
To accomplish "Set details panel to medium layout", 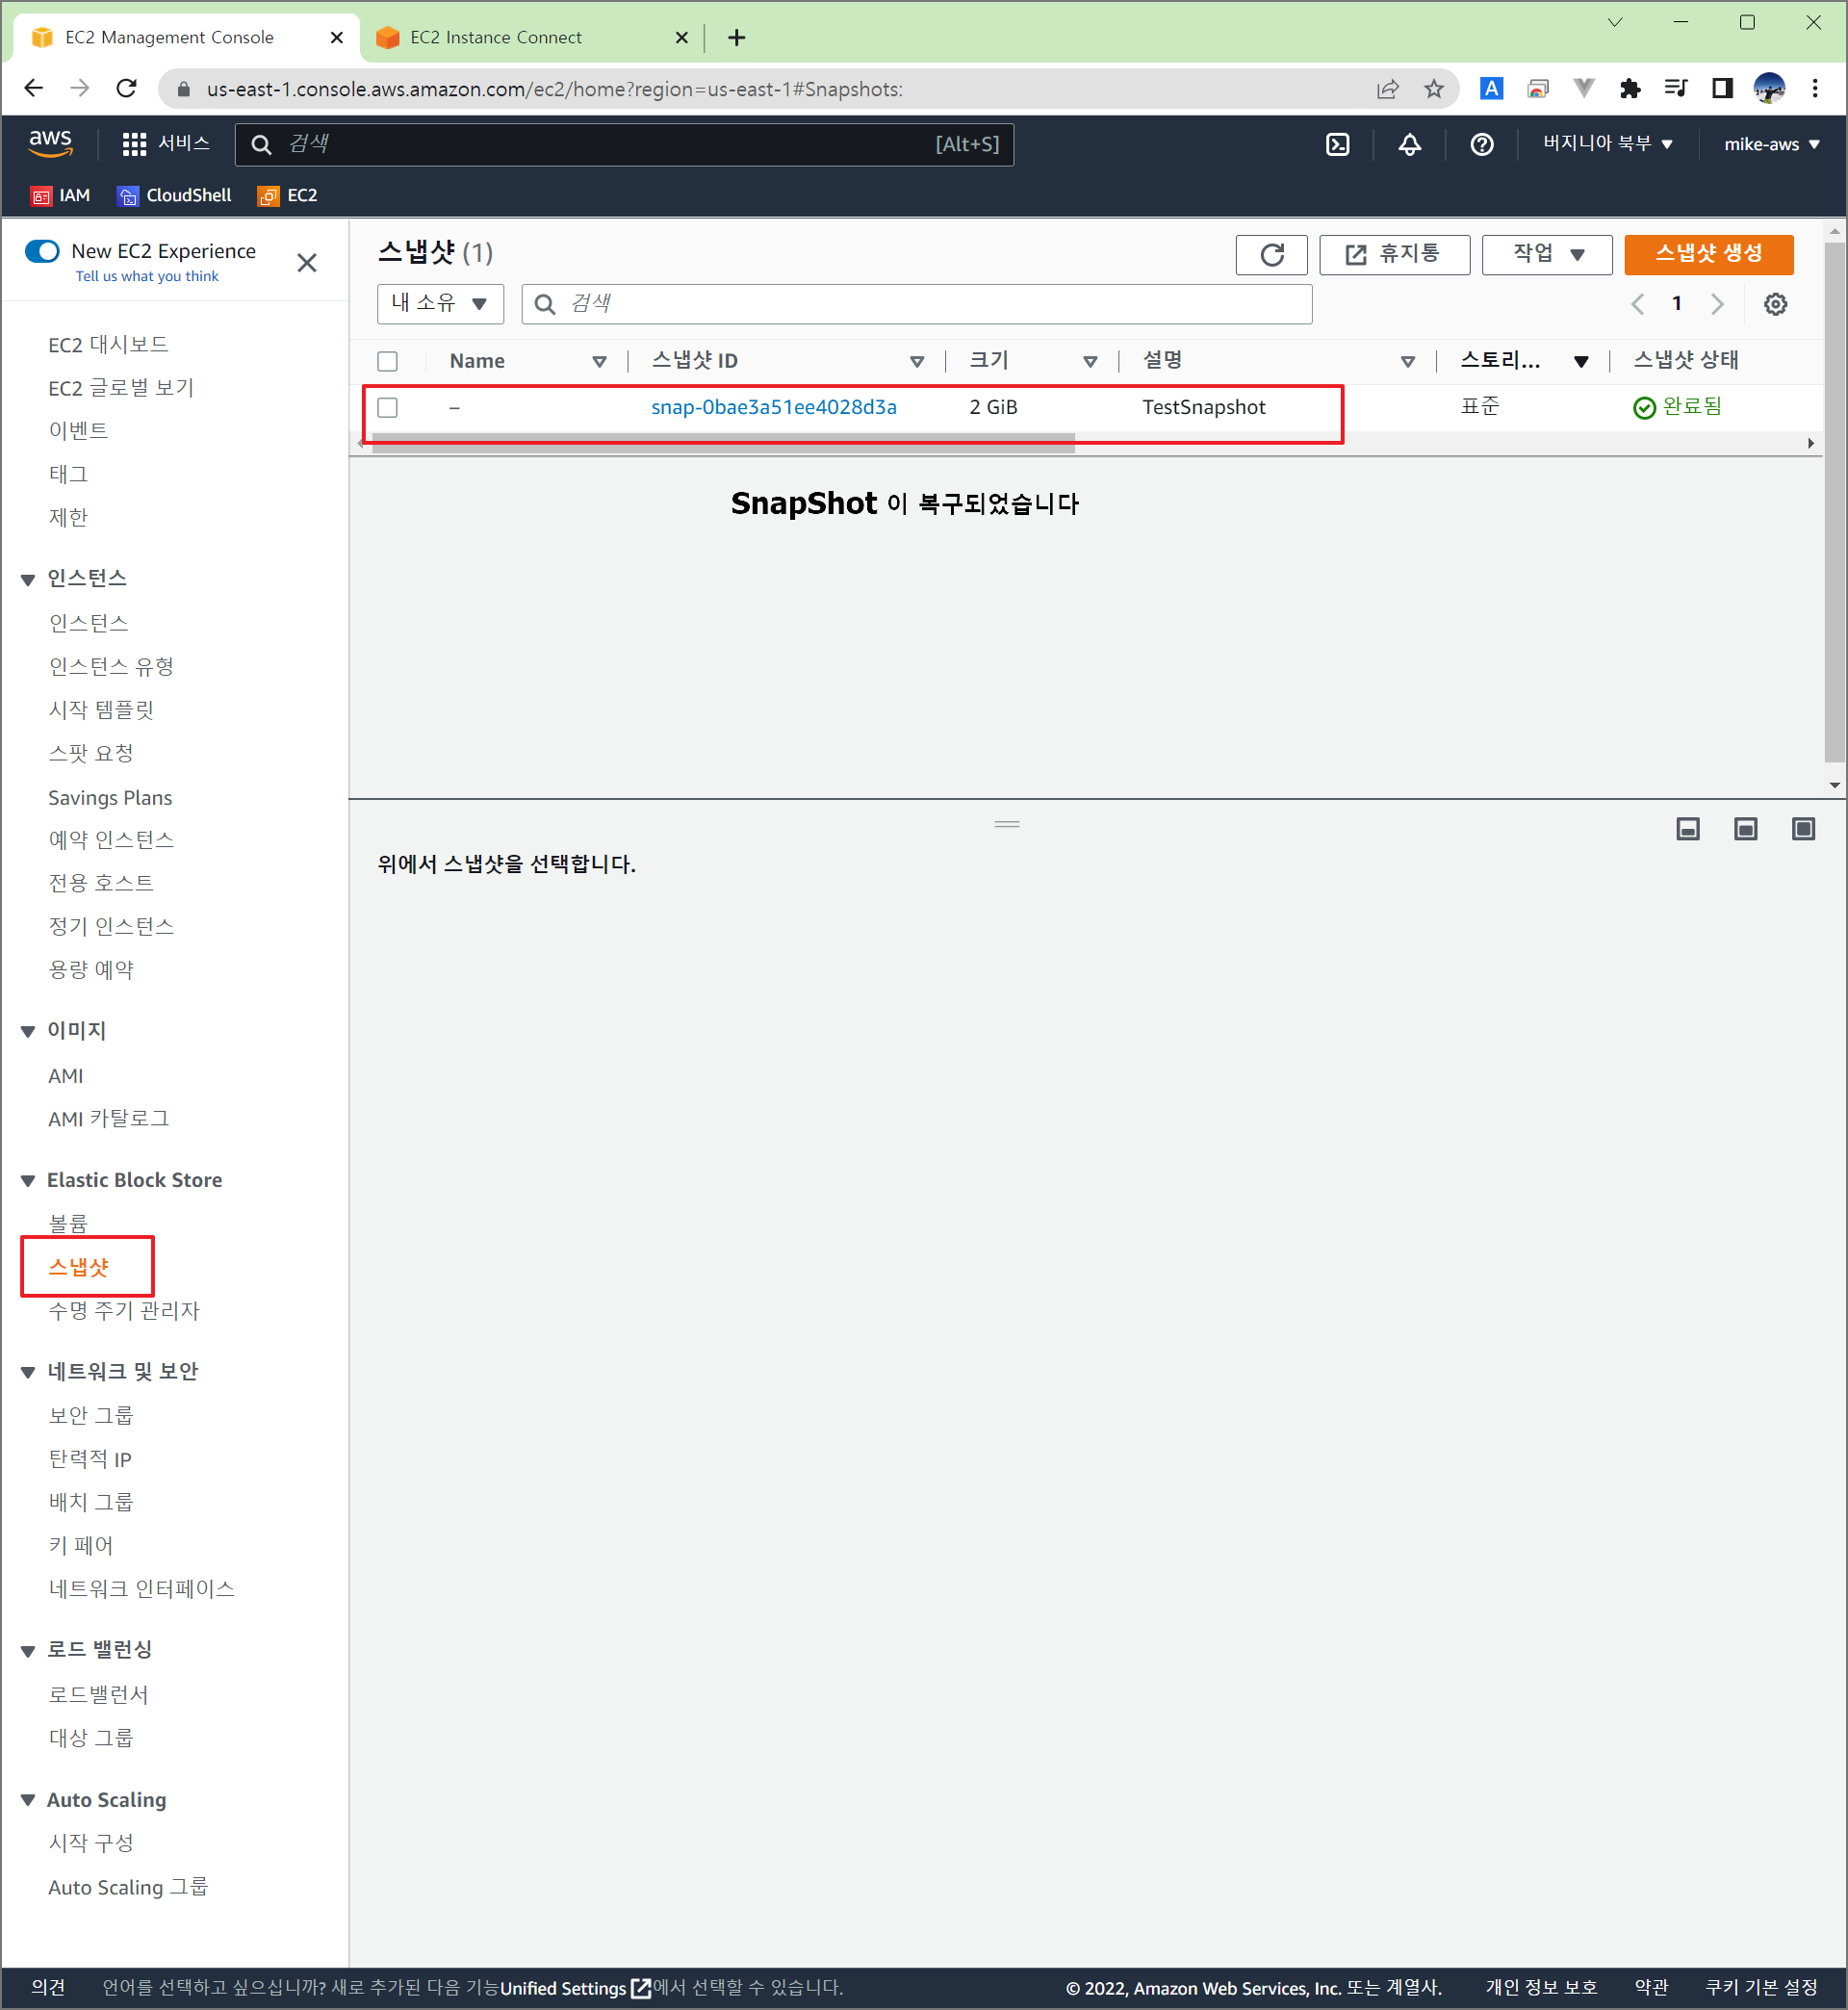I will (x=1745, y=829).
